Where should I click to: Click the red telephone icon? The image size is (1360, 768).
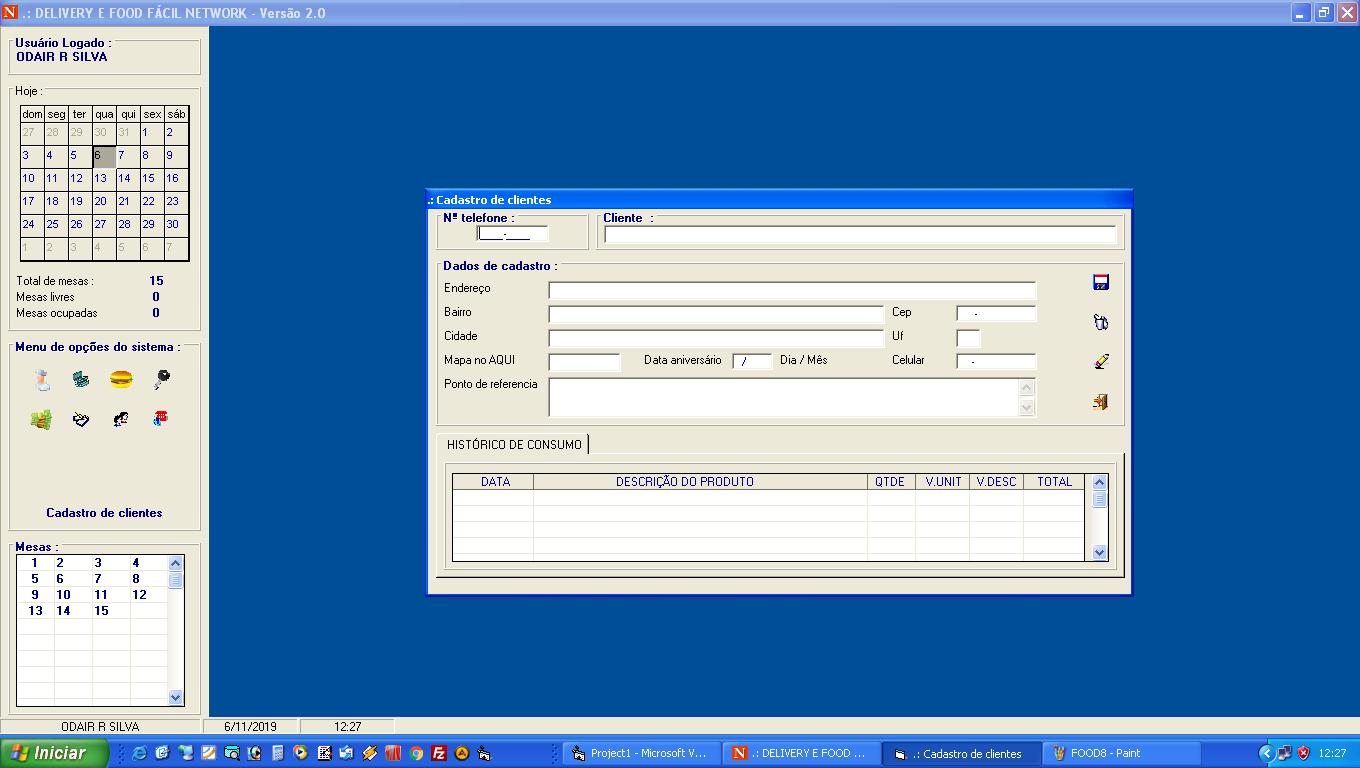coord(161,420)
